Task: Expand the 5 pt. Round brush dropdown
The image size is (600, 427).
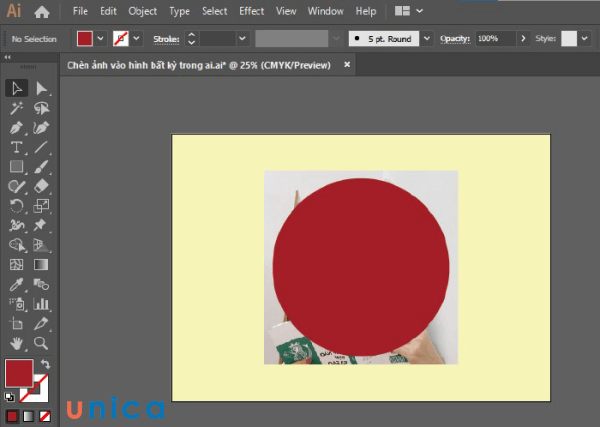Action: pyautogui.click(x=427, y=38)
